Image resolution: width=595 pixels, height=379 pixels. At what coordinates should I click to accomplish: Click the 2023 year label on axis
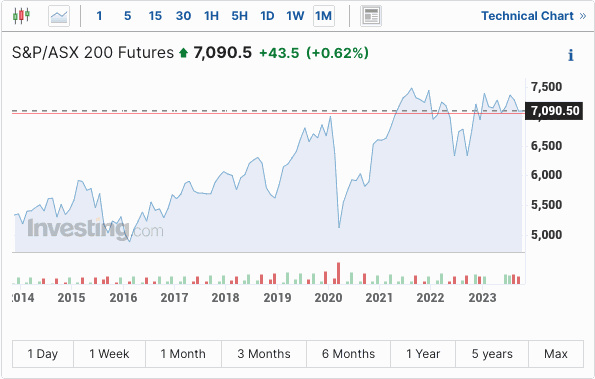pos(482,298)
